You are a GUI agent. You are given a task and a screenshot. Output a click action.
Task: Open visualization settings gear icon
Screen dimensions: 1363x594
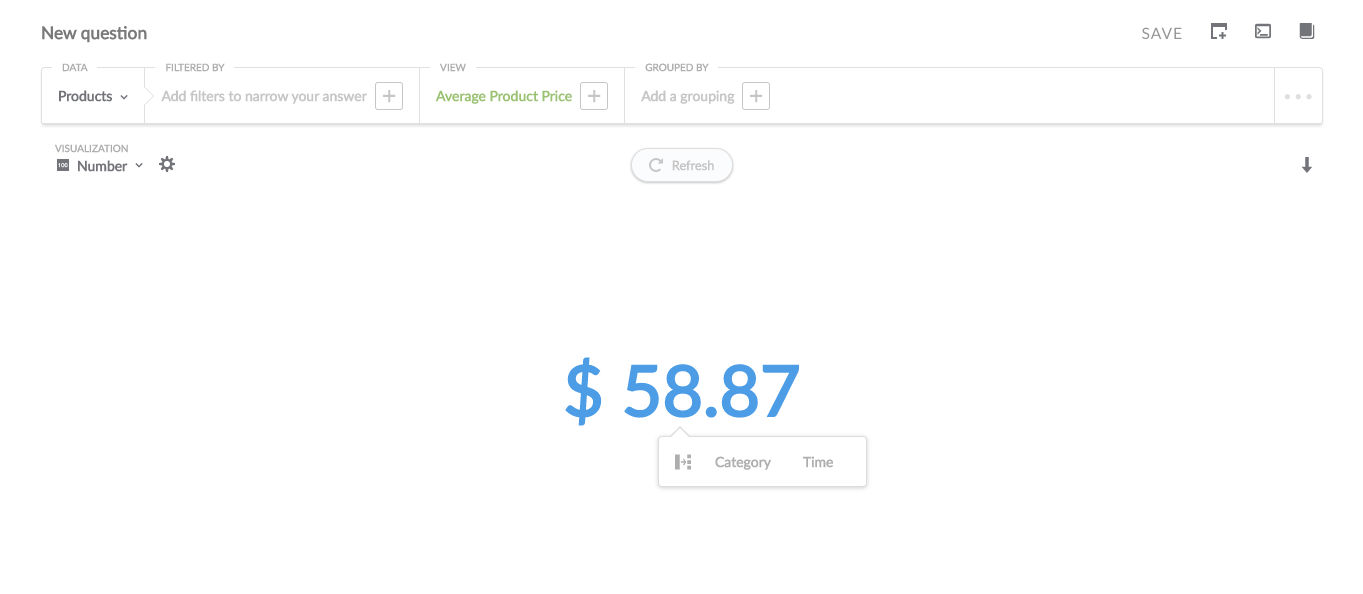coord(167,164)
